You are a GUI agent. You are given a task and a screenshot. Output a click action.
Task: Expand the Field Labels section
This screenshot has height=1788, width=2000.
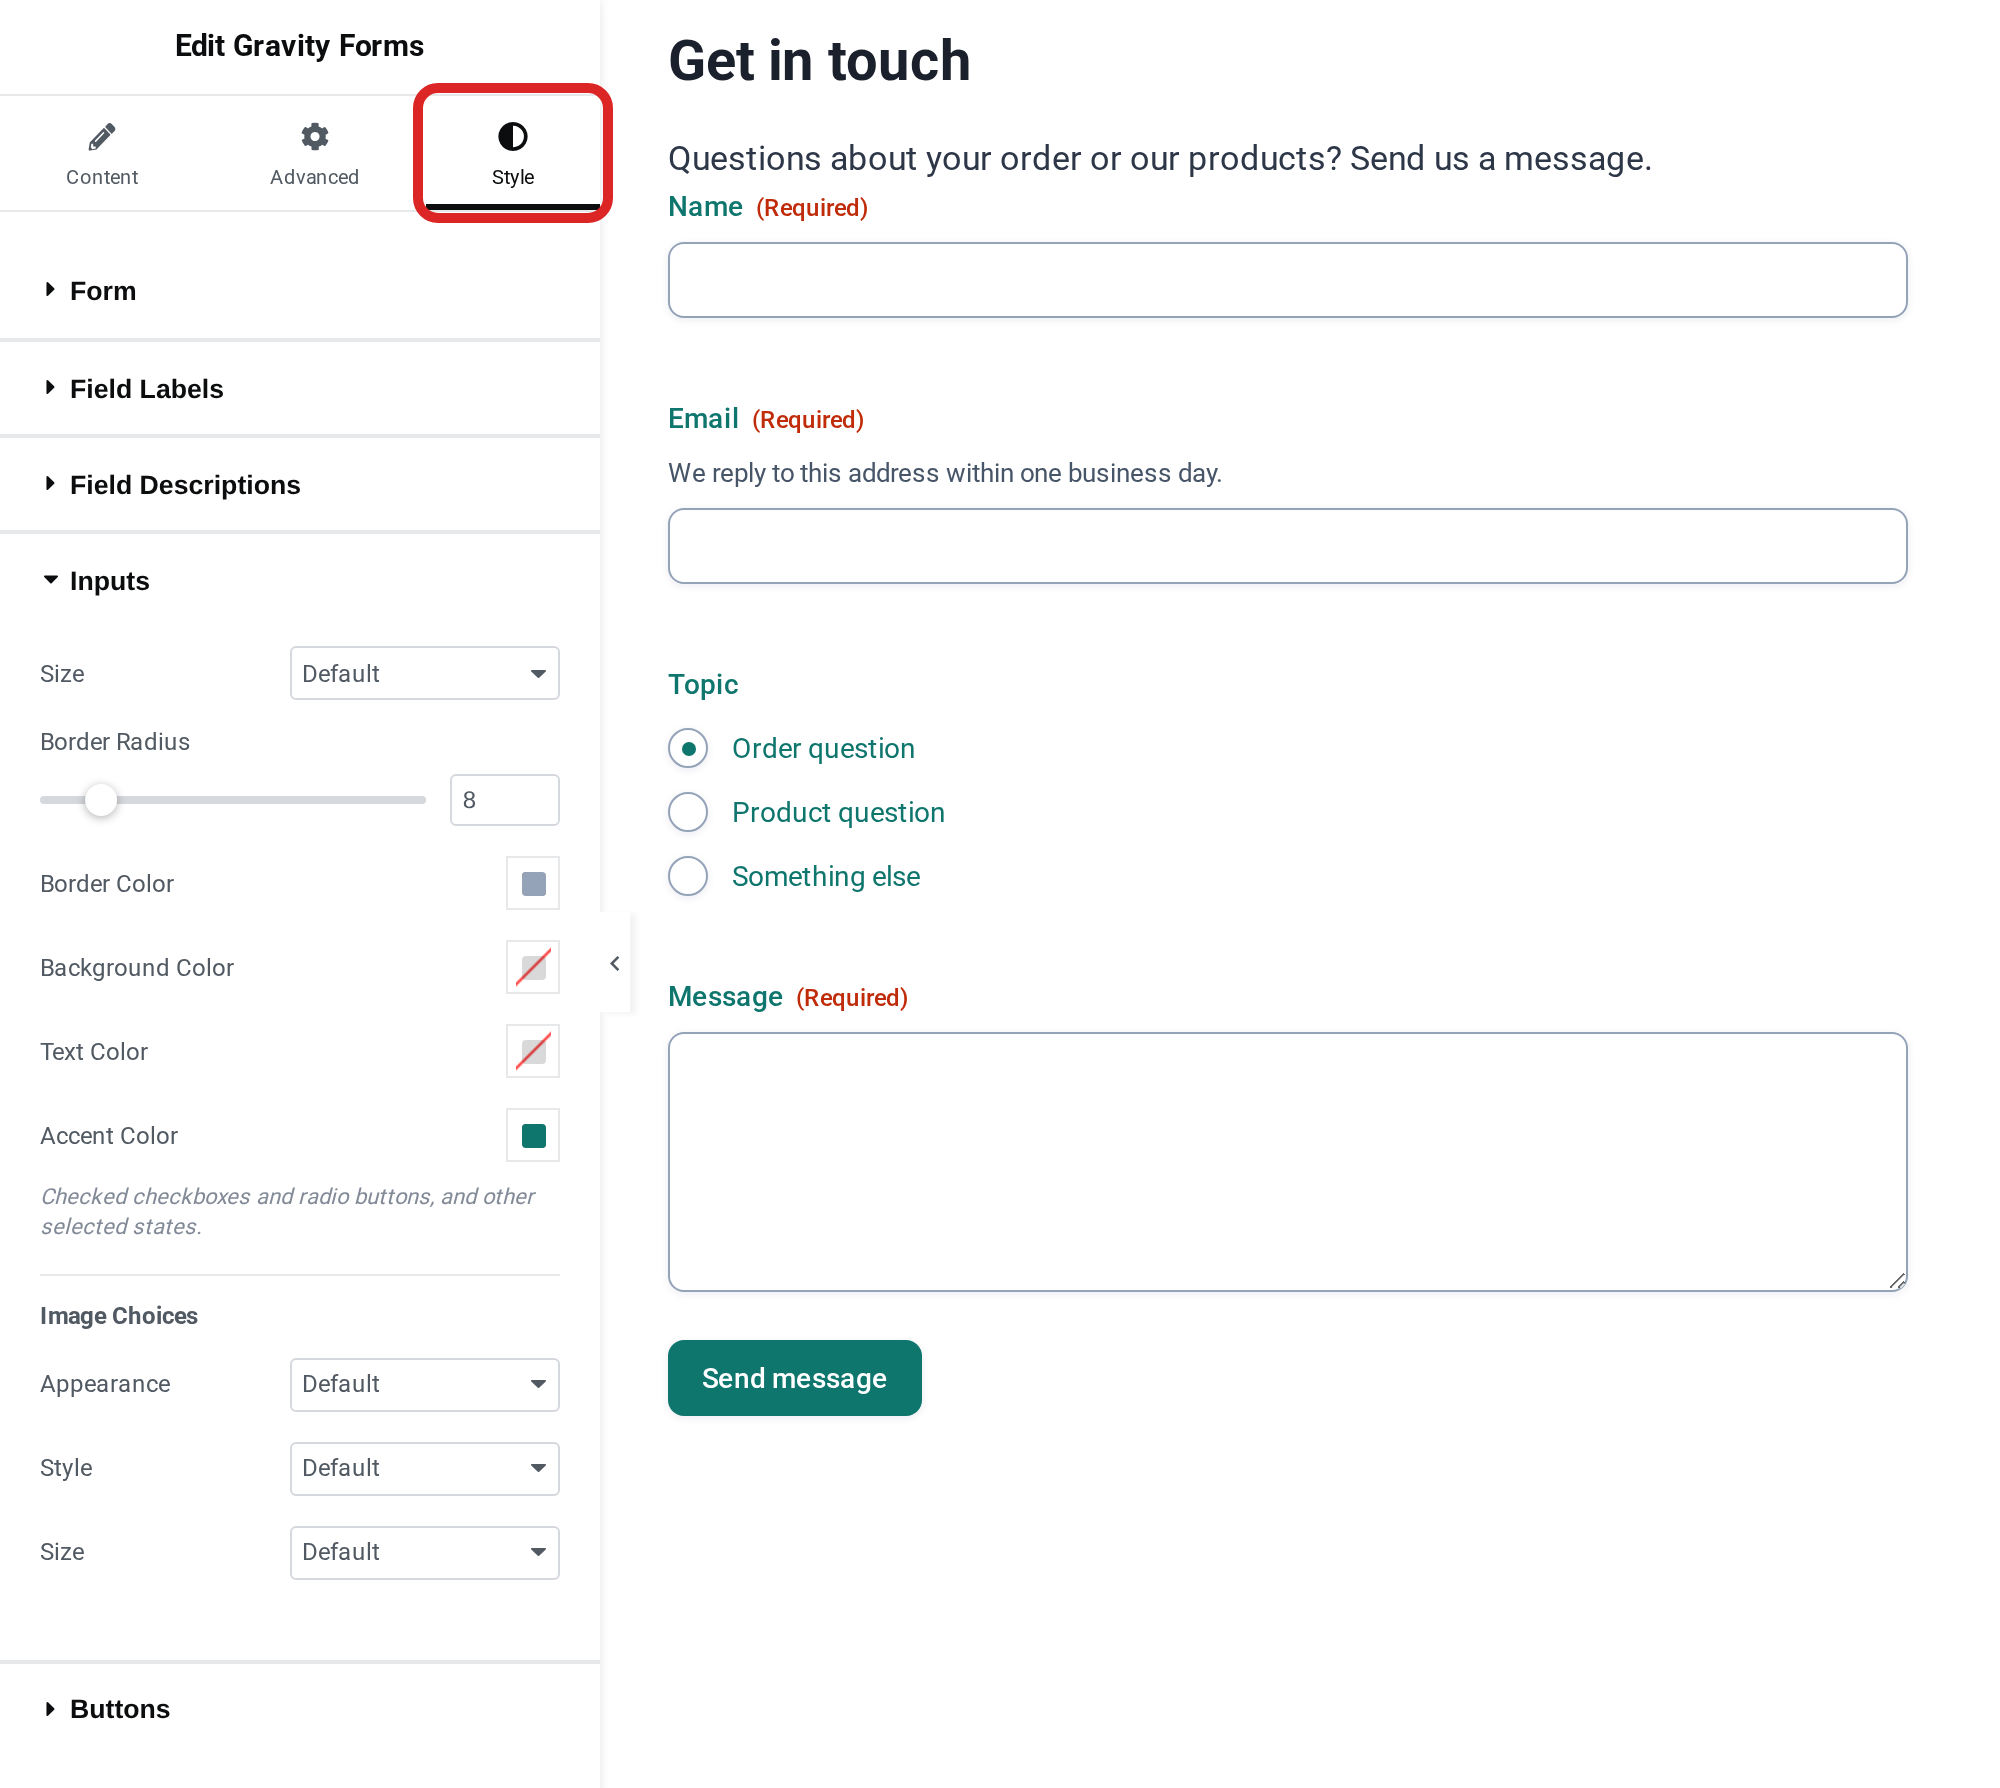pos(300,389)
